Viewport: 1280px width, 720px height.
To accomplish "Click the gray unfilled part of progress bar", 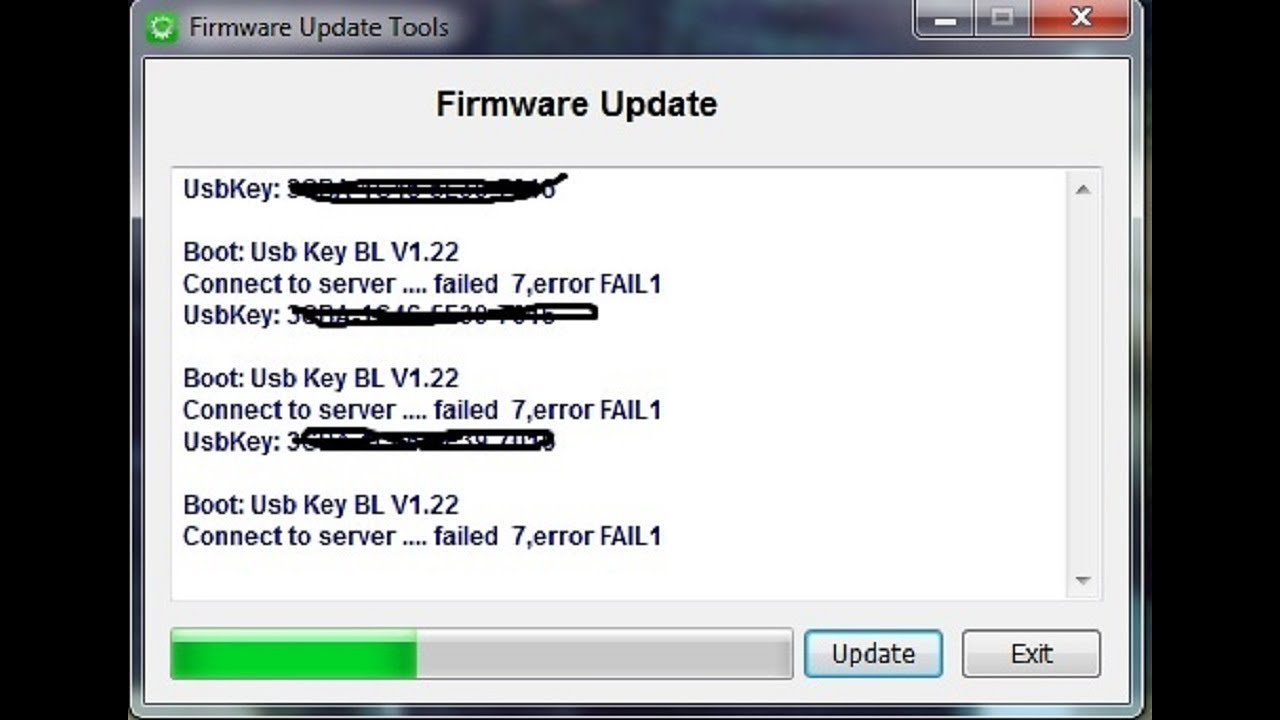I will 603,655.
